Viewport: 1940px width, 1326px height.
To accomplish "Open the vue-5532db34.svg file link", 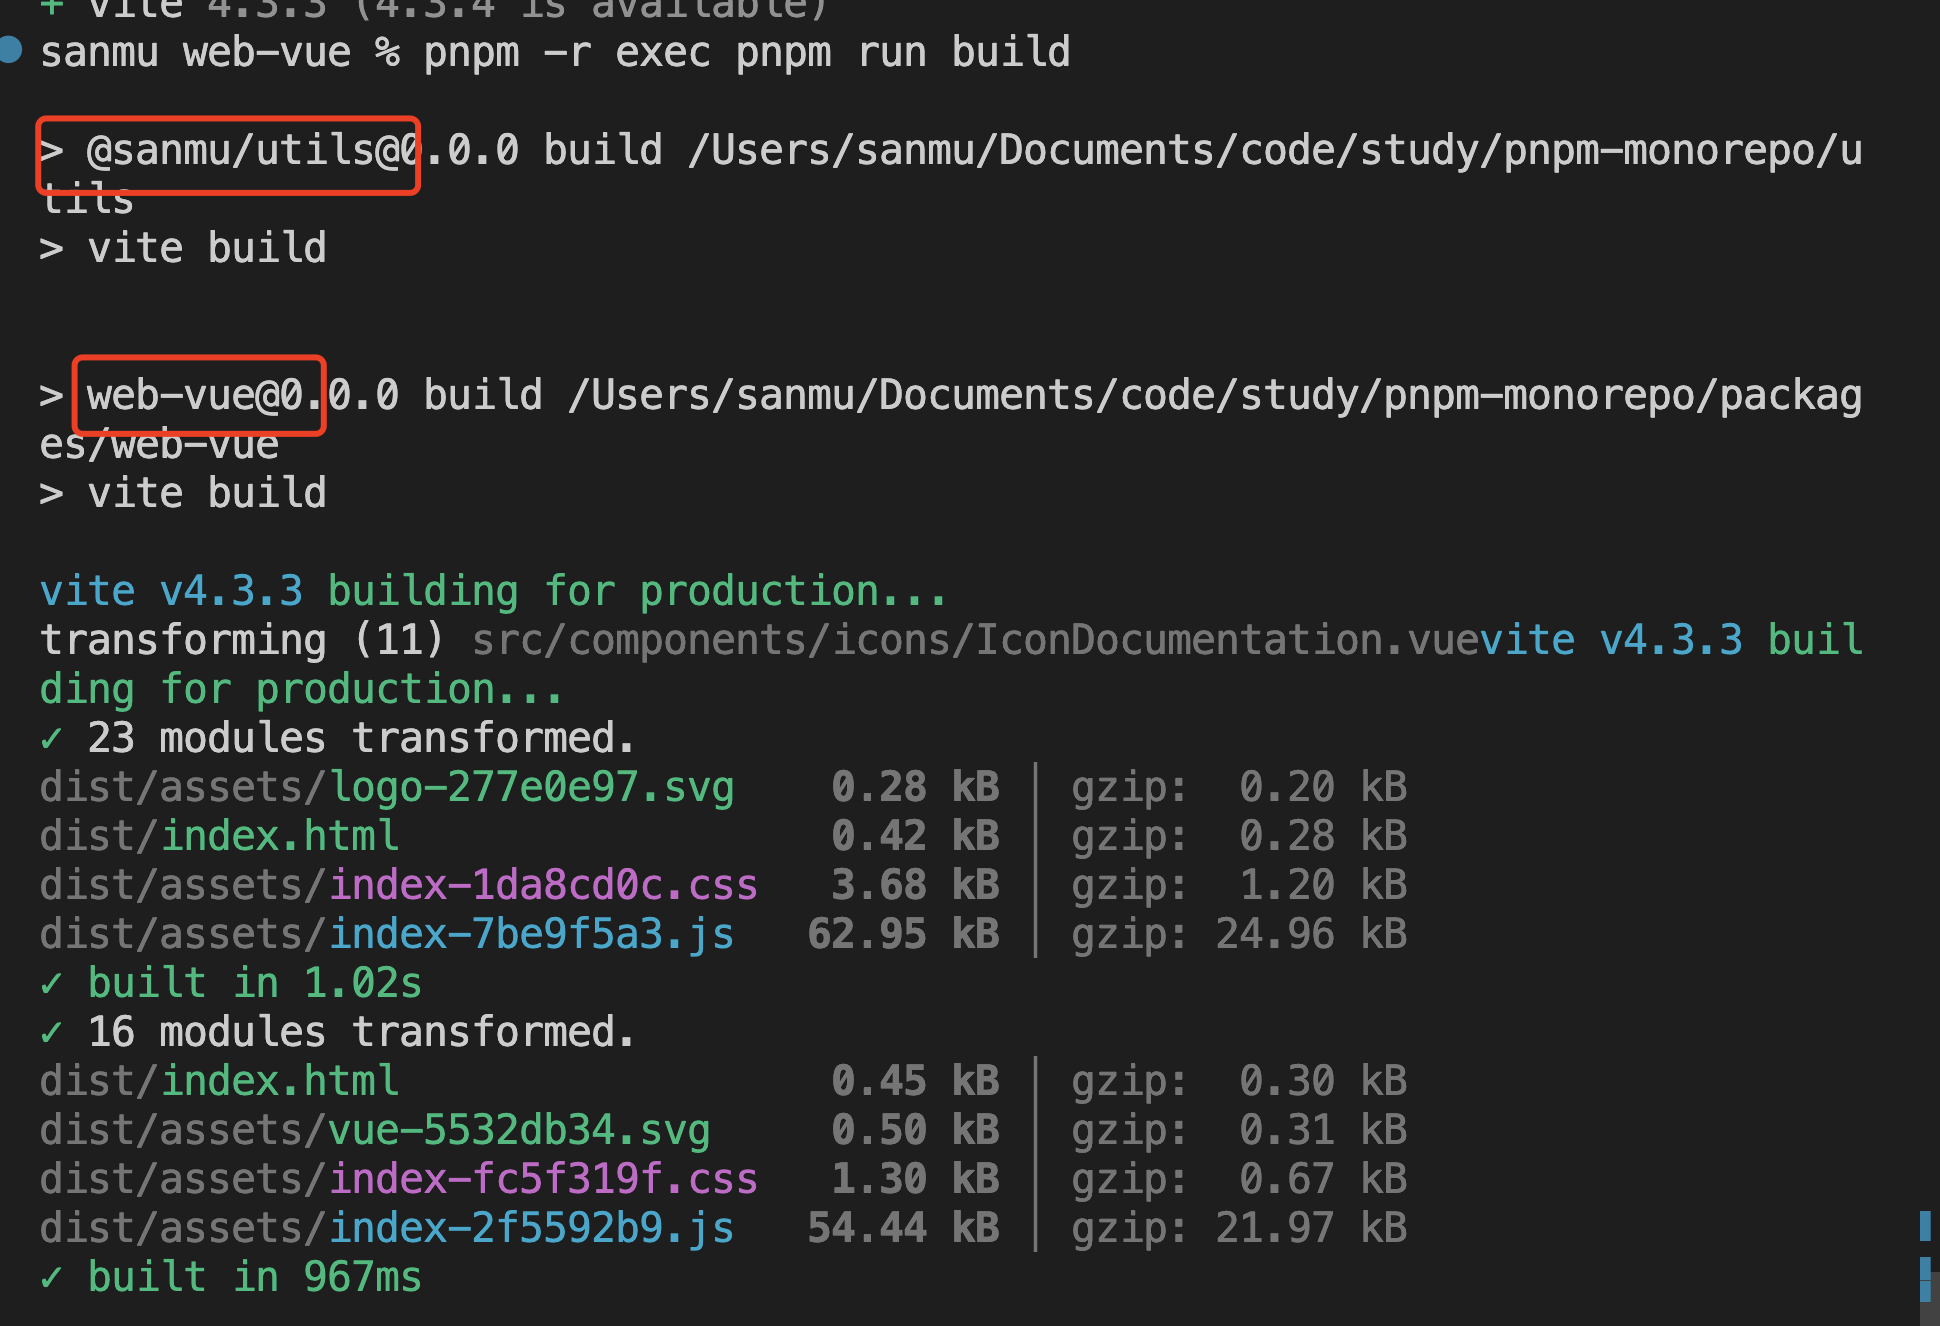I will (x=519, y=1131).
